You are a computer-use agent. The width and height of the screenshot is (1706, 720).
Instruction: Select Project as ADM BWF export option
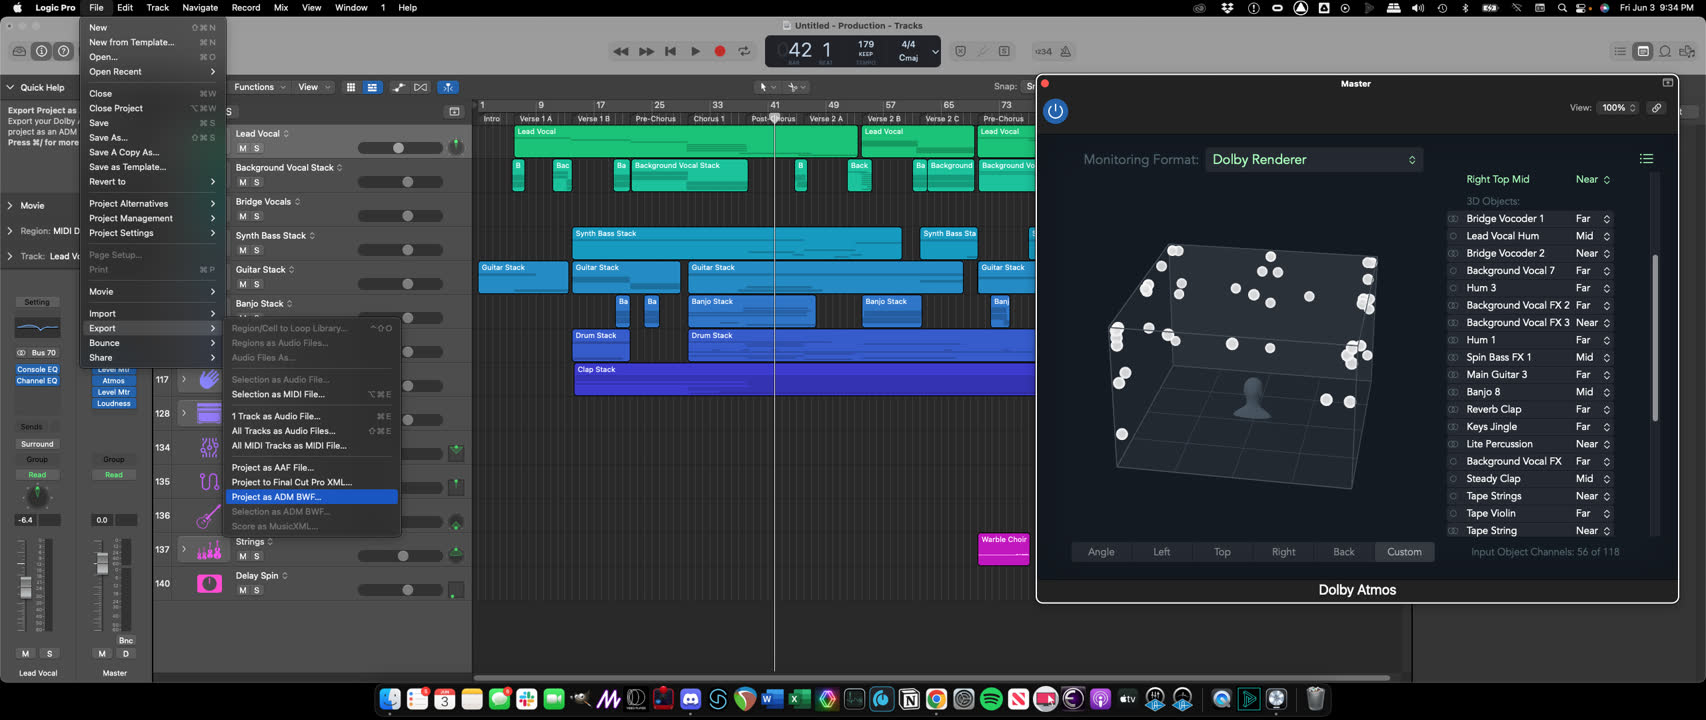312,497
